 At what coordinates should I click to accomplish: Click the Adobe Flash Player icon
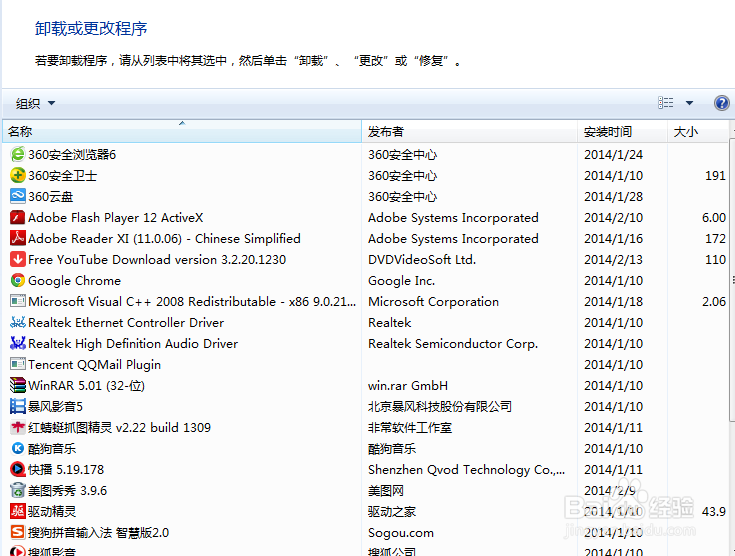coord(17,218)
